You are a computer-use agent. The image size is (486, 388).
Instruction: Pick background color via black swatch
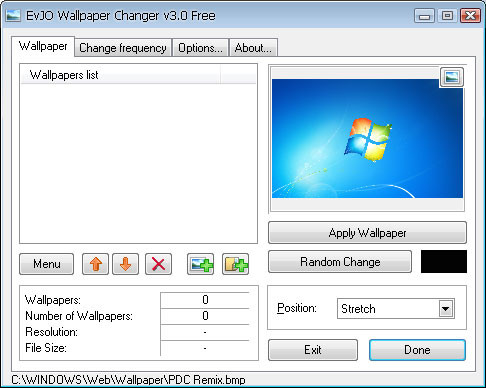pyautogui.click(x=444, y=262)
